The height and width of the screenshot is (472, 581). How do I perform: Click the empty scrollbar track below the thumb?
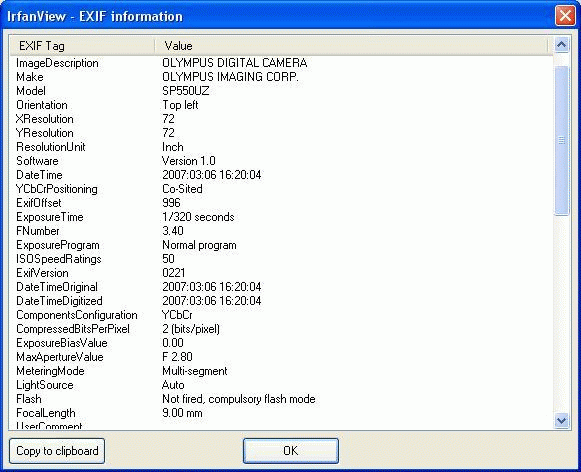pos(561,314)
